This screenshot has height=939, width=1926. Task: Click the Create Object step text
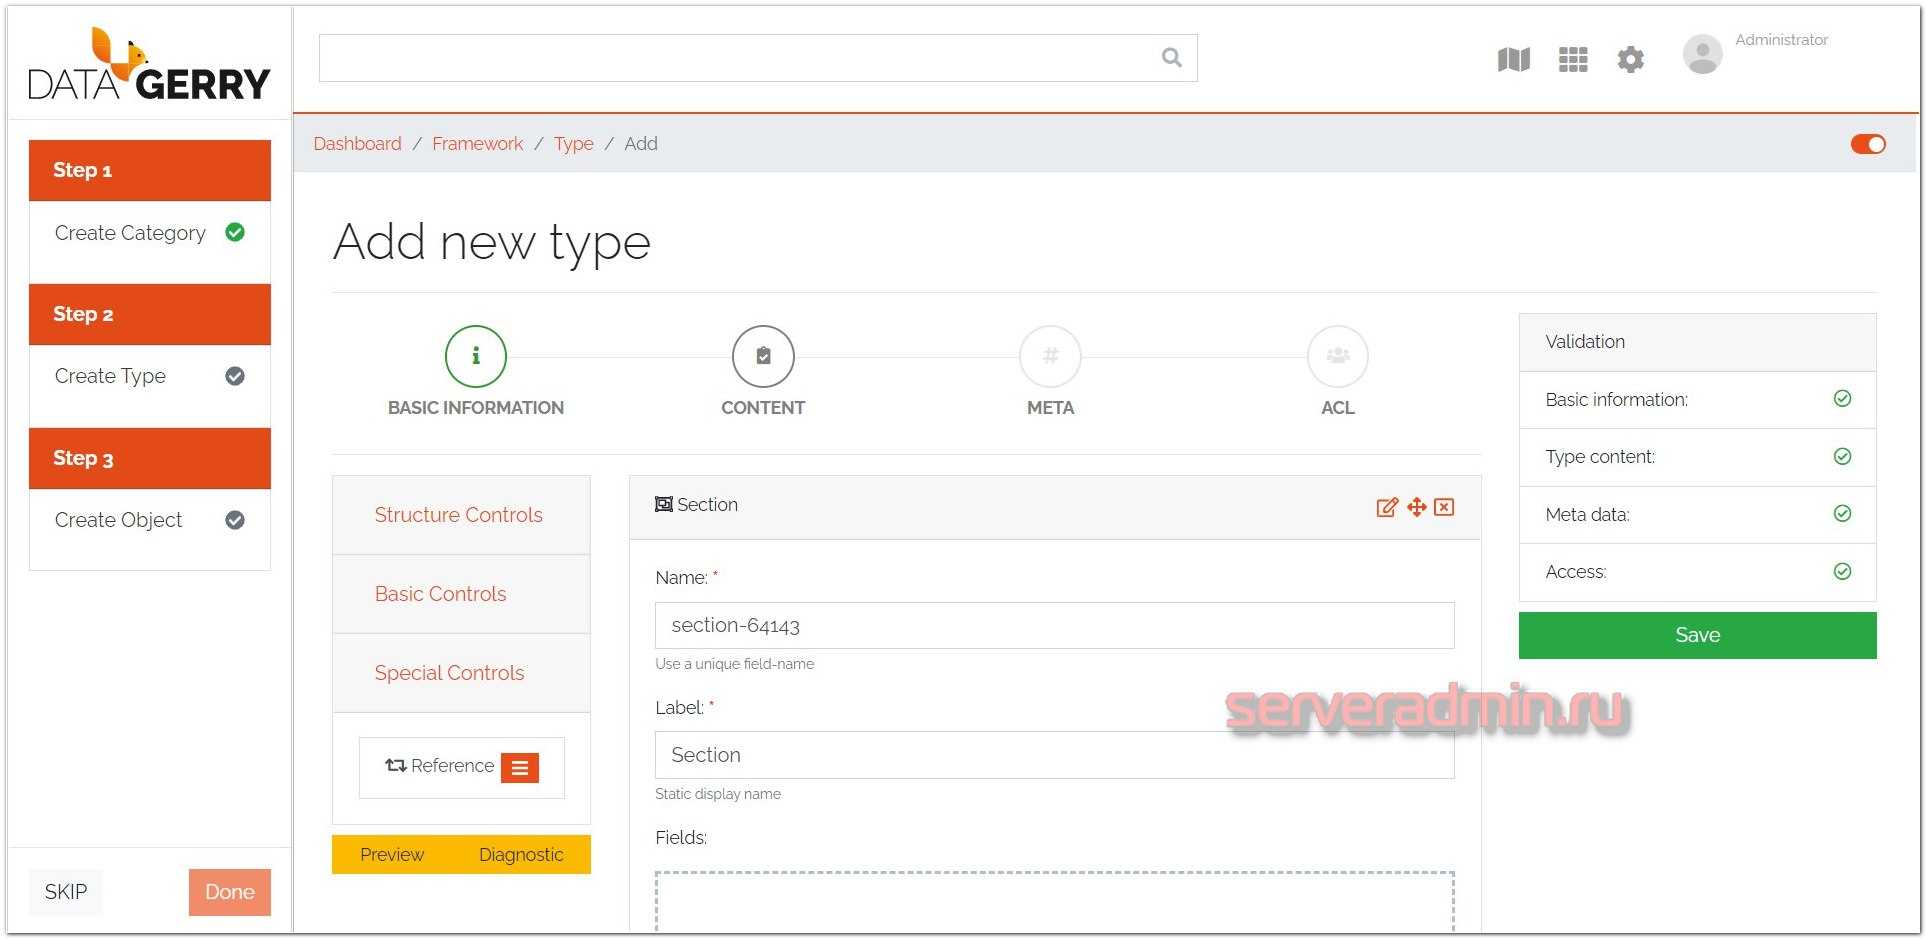click(x=118, y=520)
